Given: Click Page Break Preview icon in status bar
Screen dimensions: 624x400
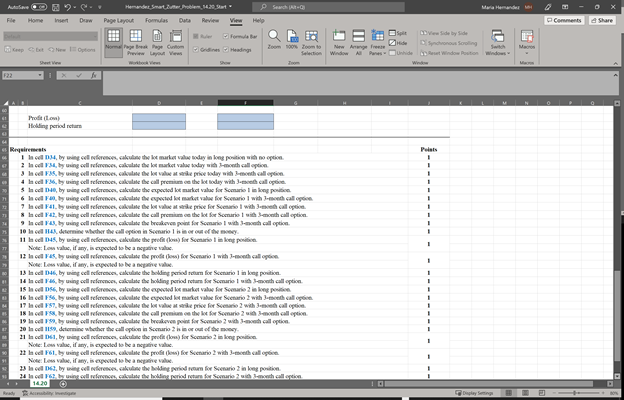Looking at the screenshot, I should (x=541, y=393).
